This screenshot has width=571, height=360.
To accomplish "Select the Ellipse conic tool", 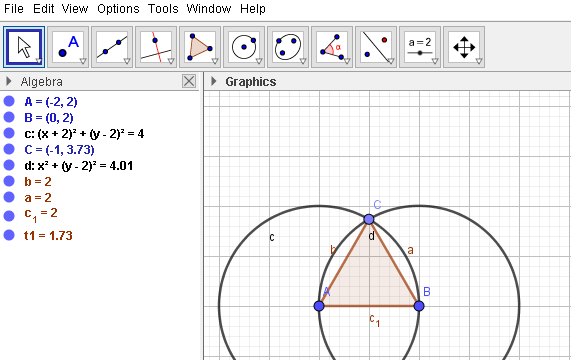I will pyautogui.click(x=288, y=47).
